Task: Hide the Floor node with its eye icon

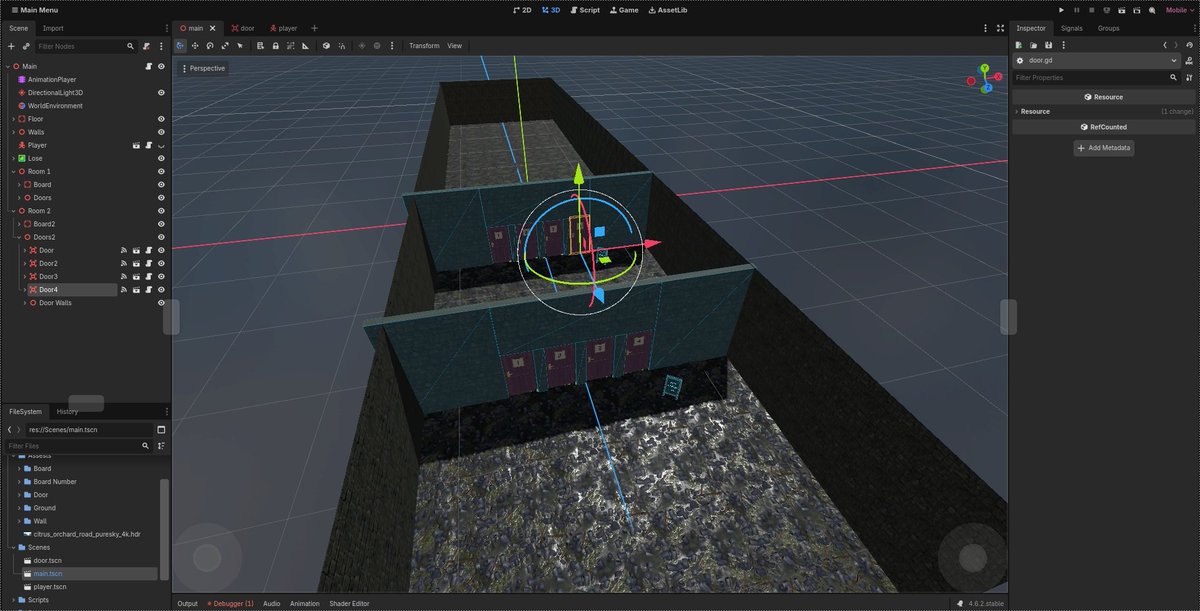Action: tap(161, 119)
